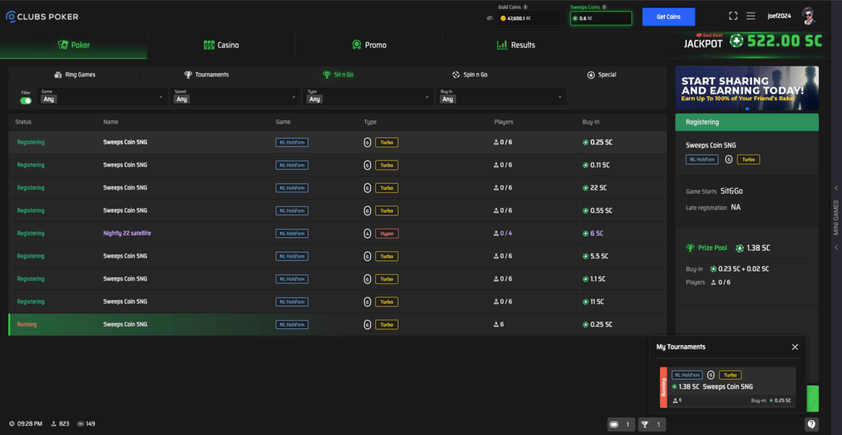The image size is (842, 435).
Task: Click the lower Mini Games chevron
Action: (x=836, y=248)
